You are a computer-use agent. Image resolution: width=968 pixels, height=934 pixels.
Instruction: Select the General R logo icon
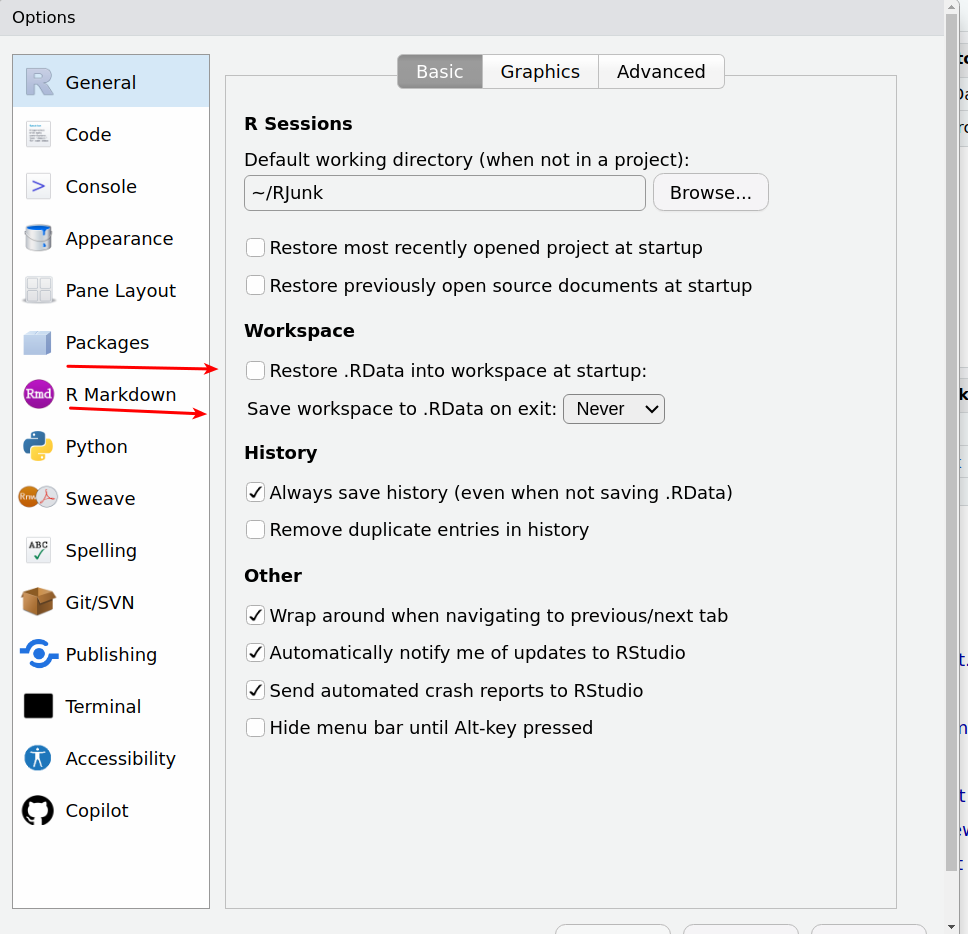coord(39,82)
